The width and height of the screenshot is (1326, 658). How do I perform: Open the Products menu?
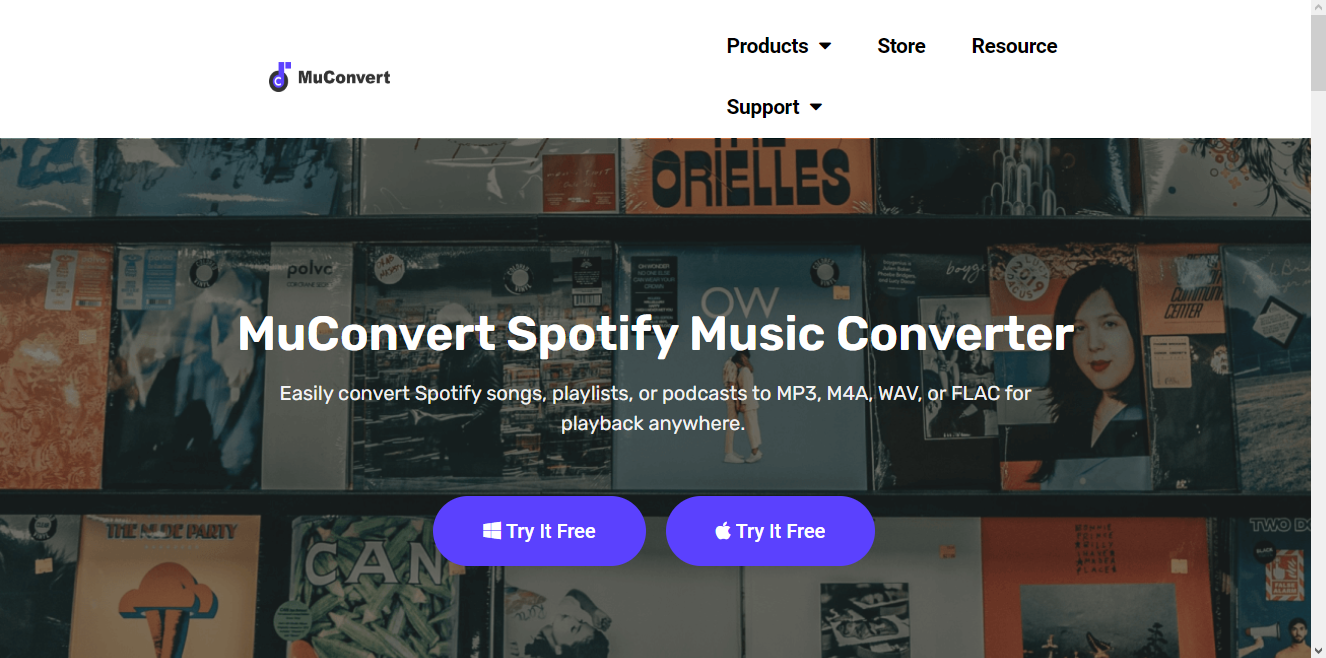tap(767, 46)
